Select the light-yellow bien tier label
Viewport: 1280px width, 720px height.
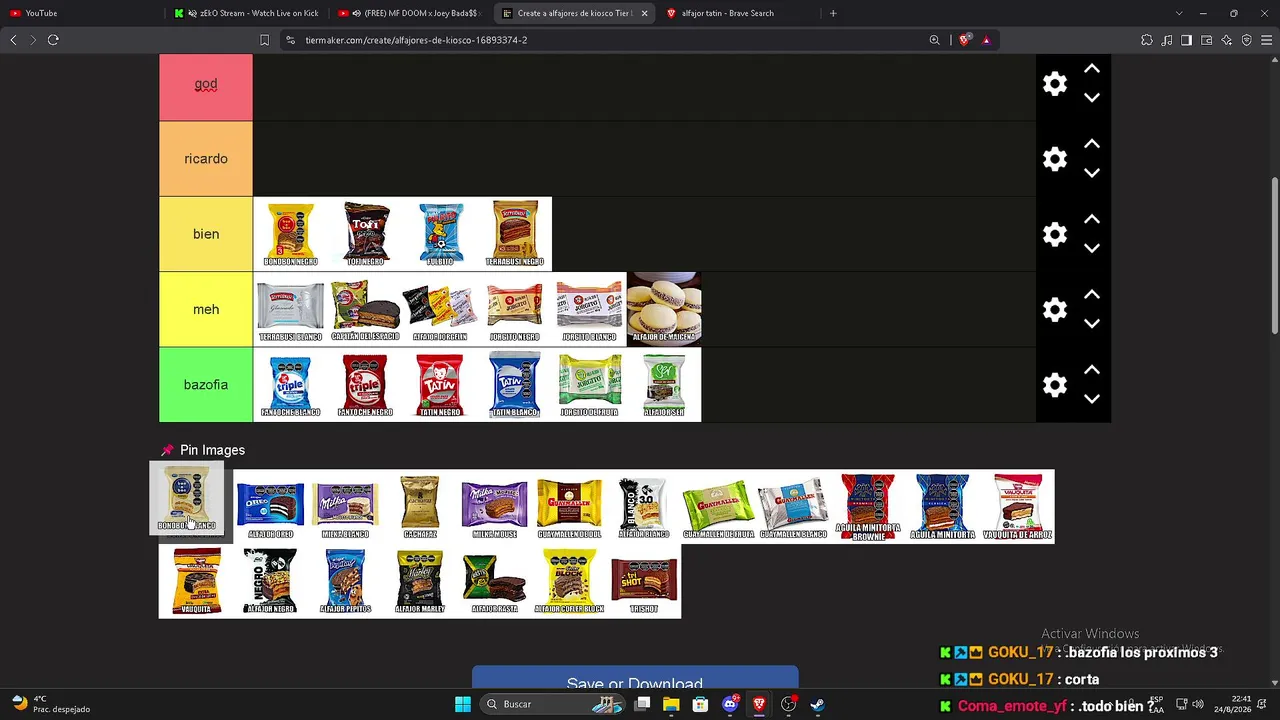point(206,234)
